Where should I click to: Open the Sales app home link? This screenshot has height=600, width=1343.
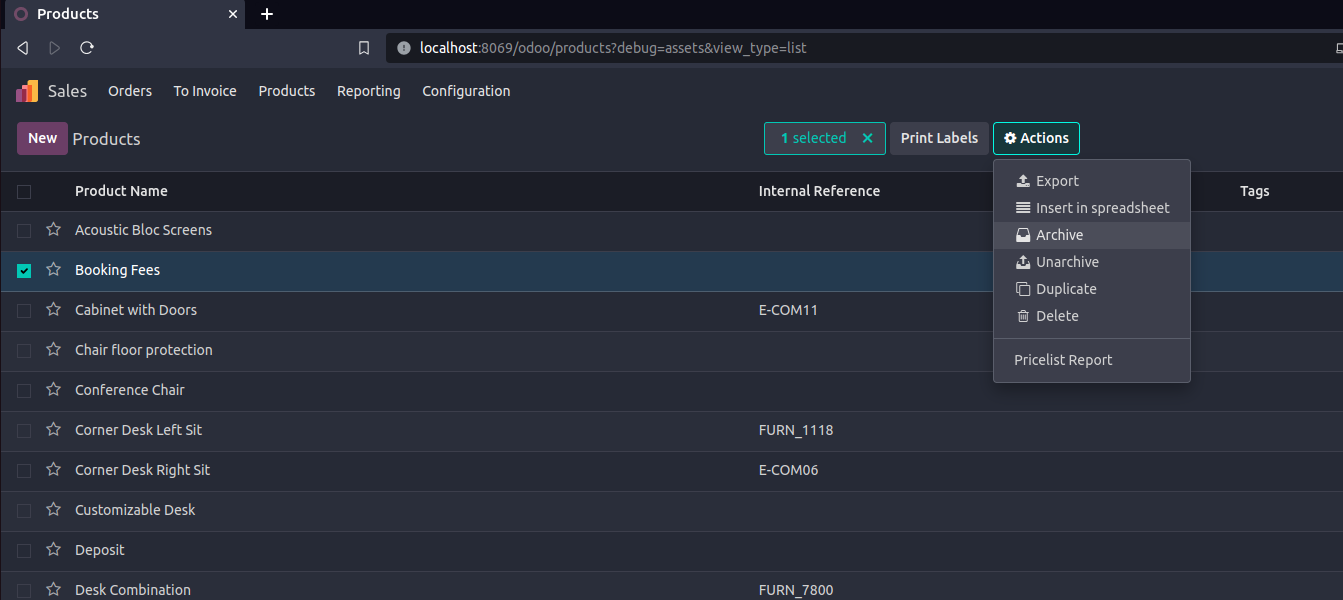(67, 91)
